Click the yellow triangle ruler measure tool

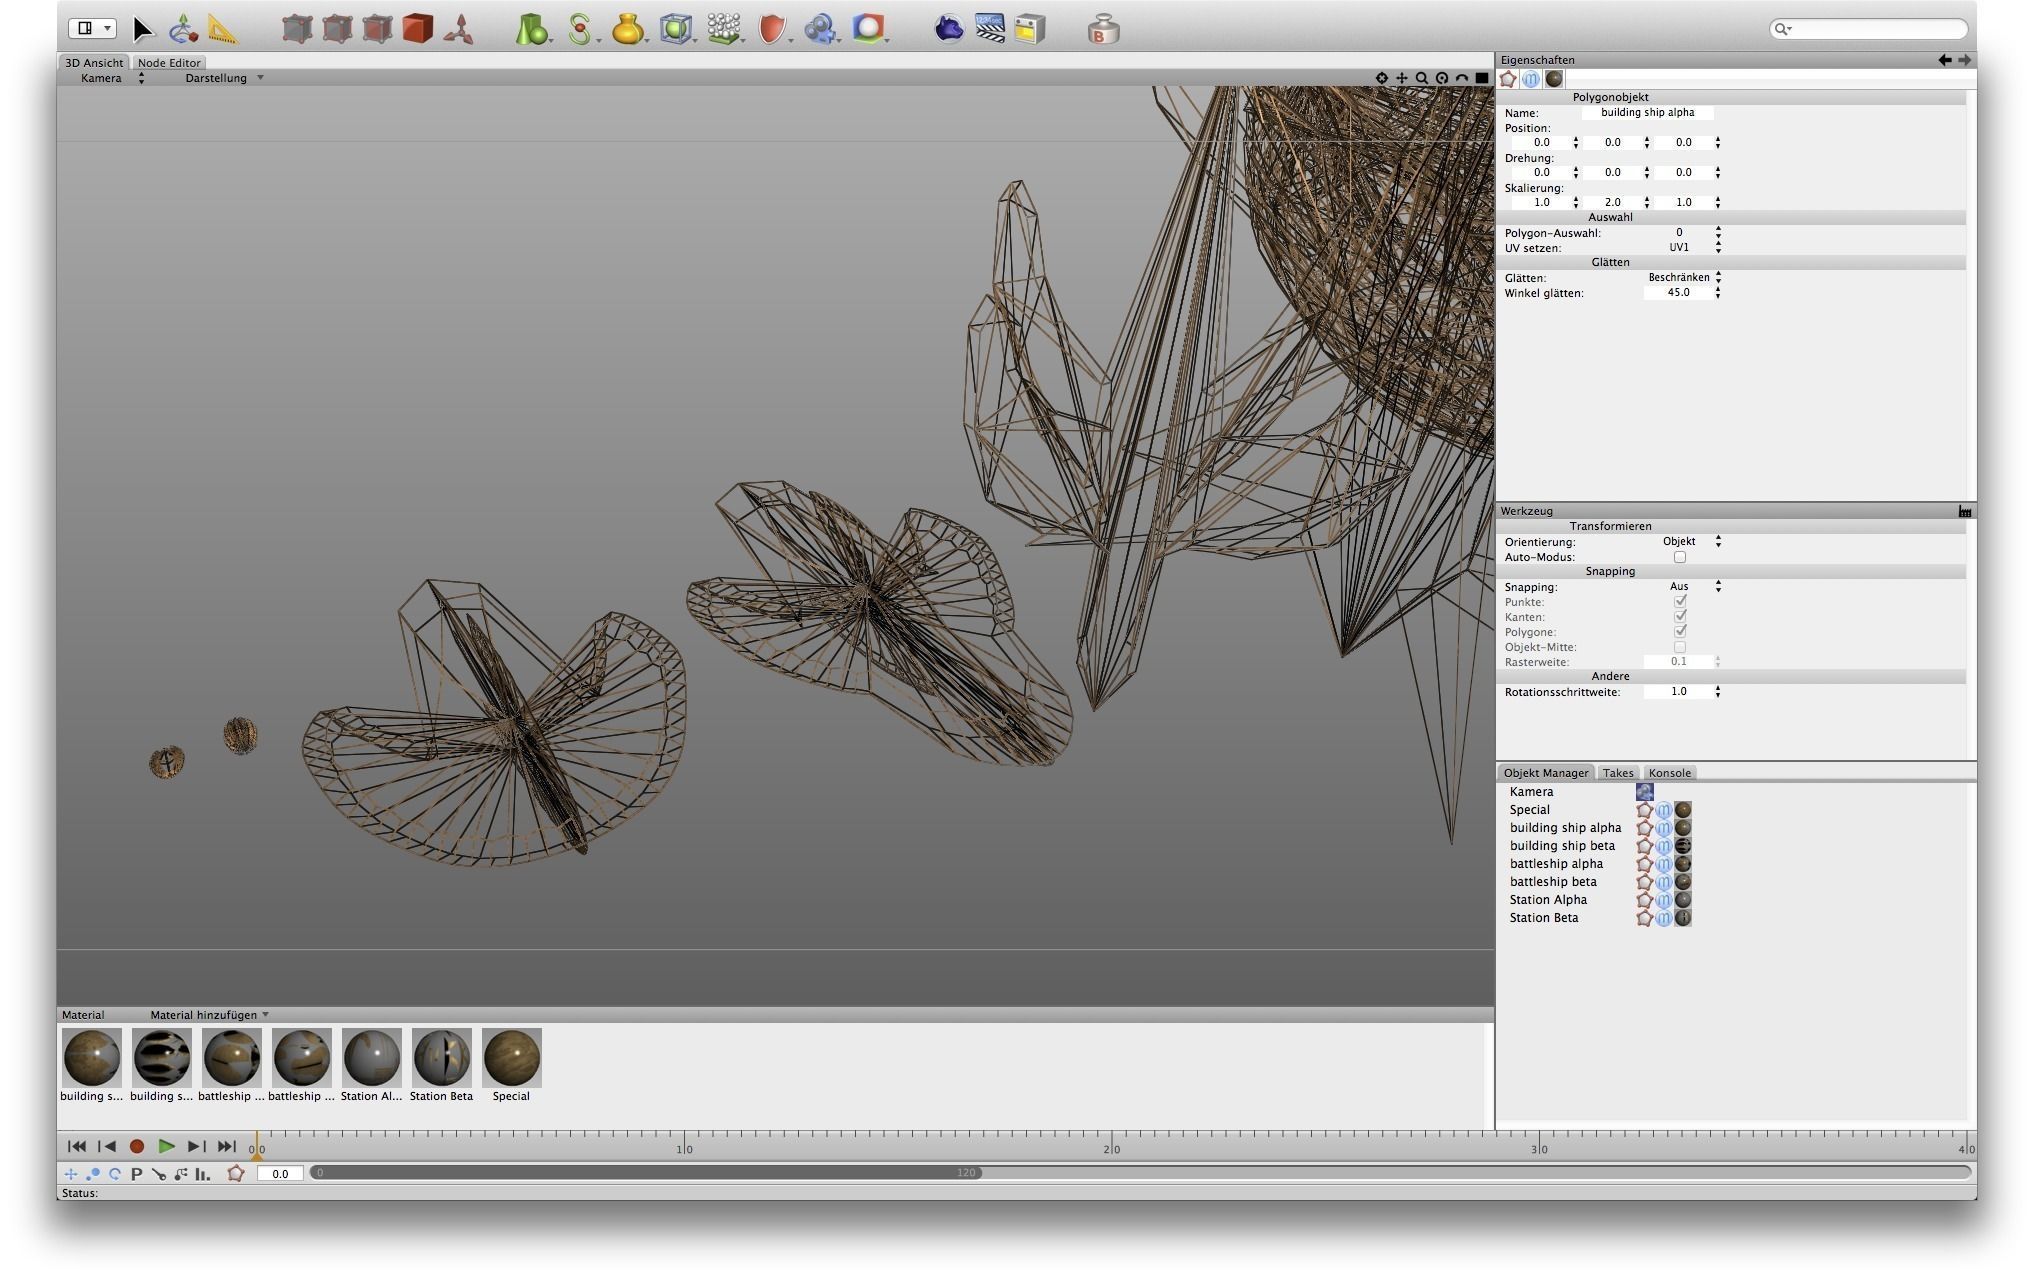pyautogui.click(x=222, y=29)
